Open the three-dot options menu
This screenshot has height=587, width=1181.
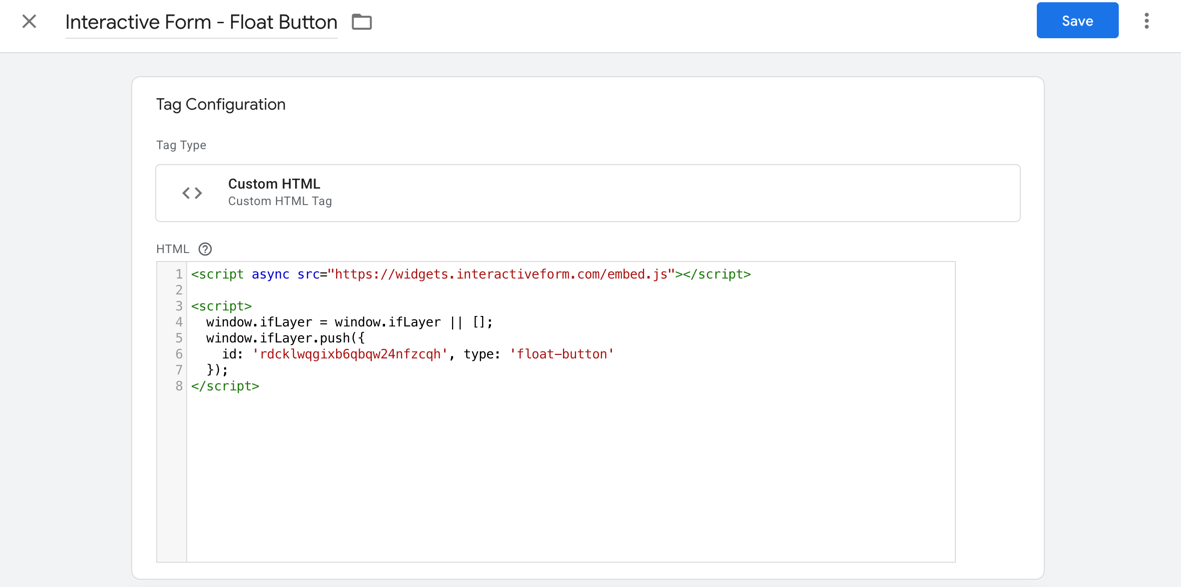pyautogui.click(x=1146, y=20)
